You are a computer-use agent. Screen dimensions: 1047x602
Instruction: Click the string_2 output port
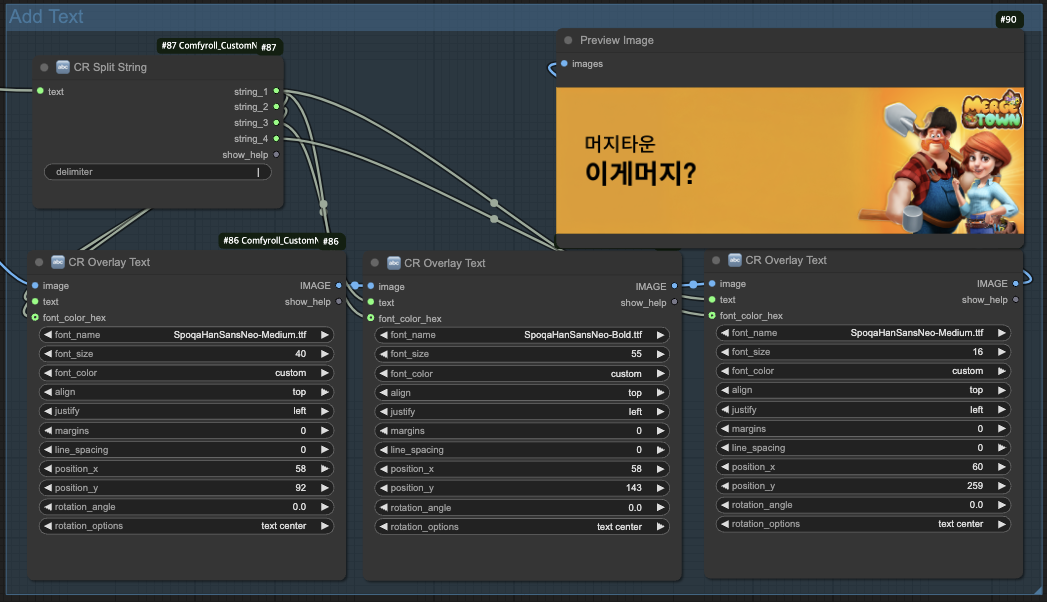(x=276, y=107)
